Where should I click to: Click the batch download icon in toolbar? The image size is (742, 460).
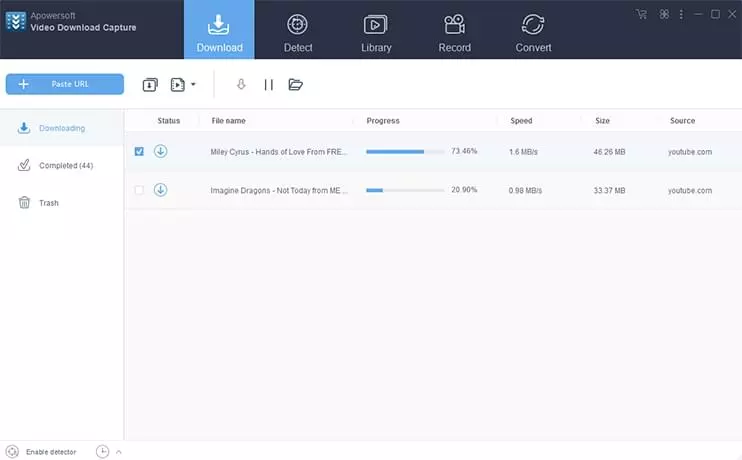(150, 85)
